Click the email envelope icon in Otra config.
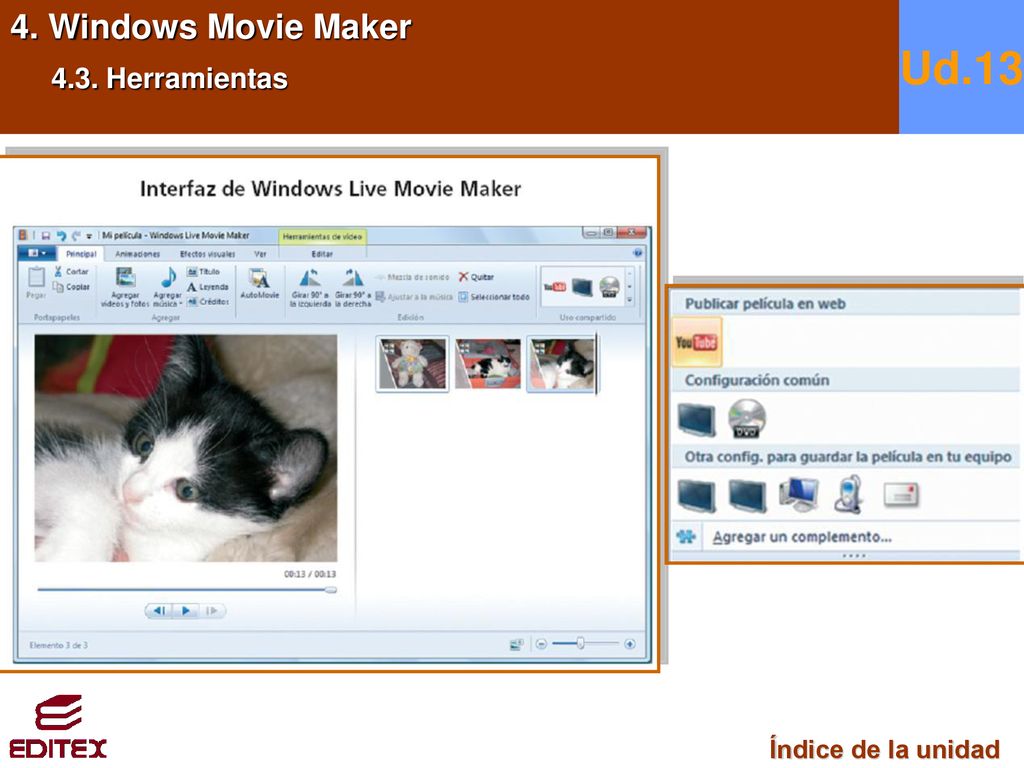Screen dimensions: 1024x768 pyautogui.click(x=901, y=494)
